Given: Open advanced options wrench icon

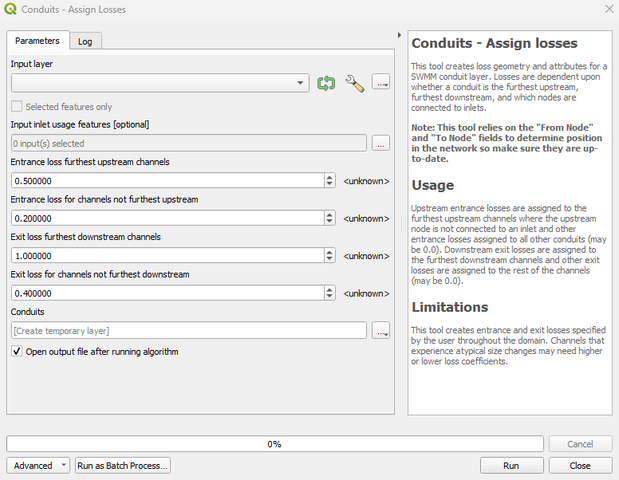Looking at the screenshot, I should 354,83.
